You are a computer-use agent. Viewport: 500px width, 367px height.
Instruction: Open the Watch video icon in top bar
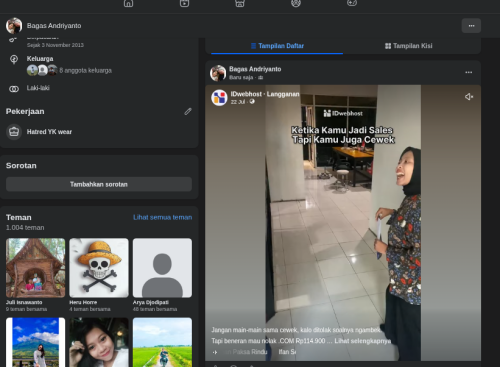(184, 3)
